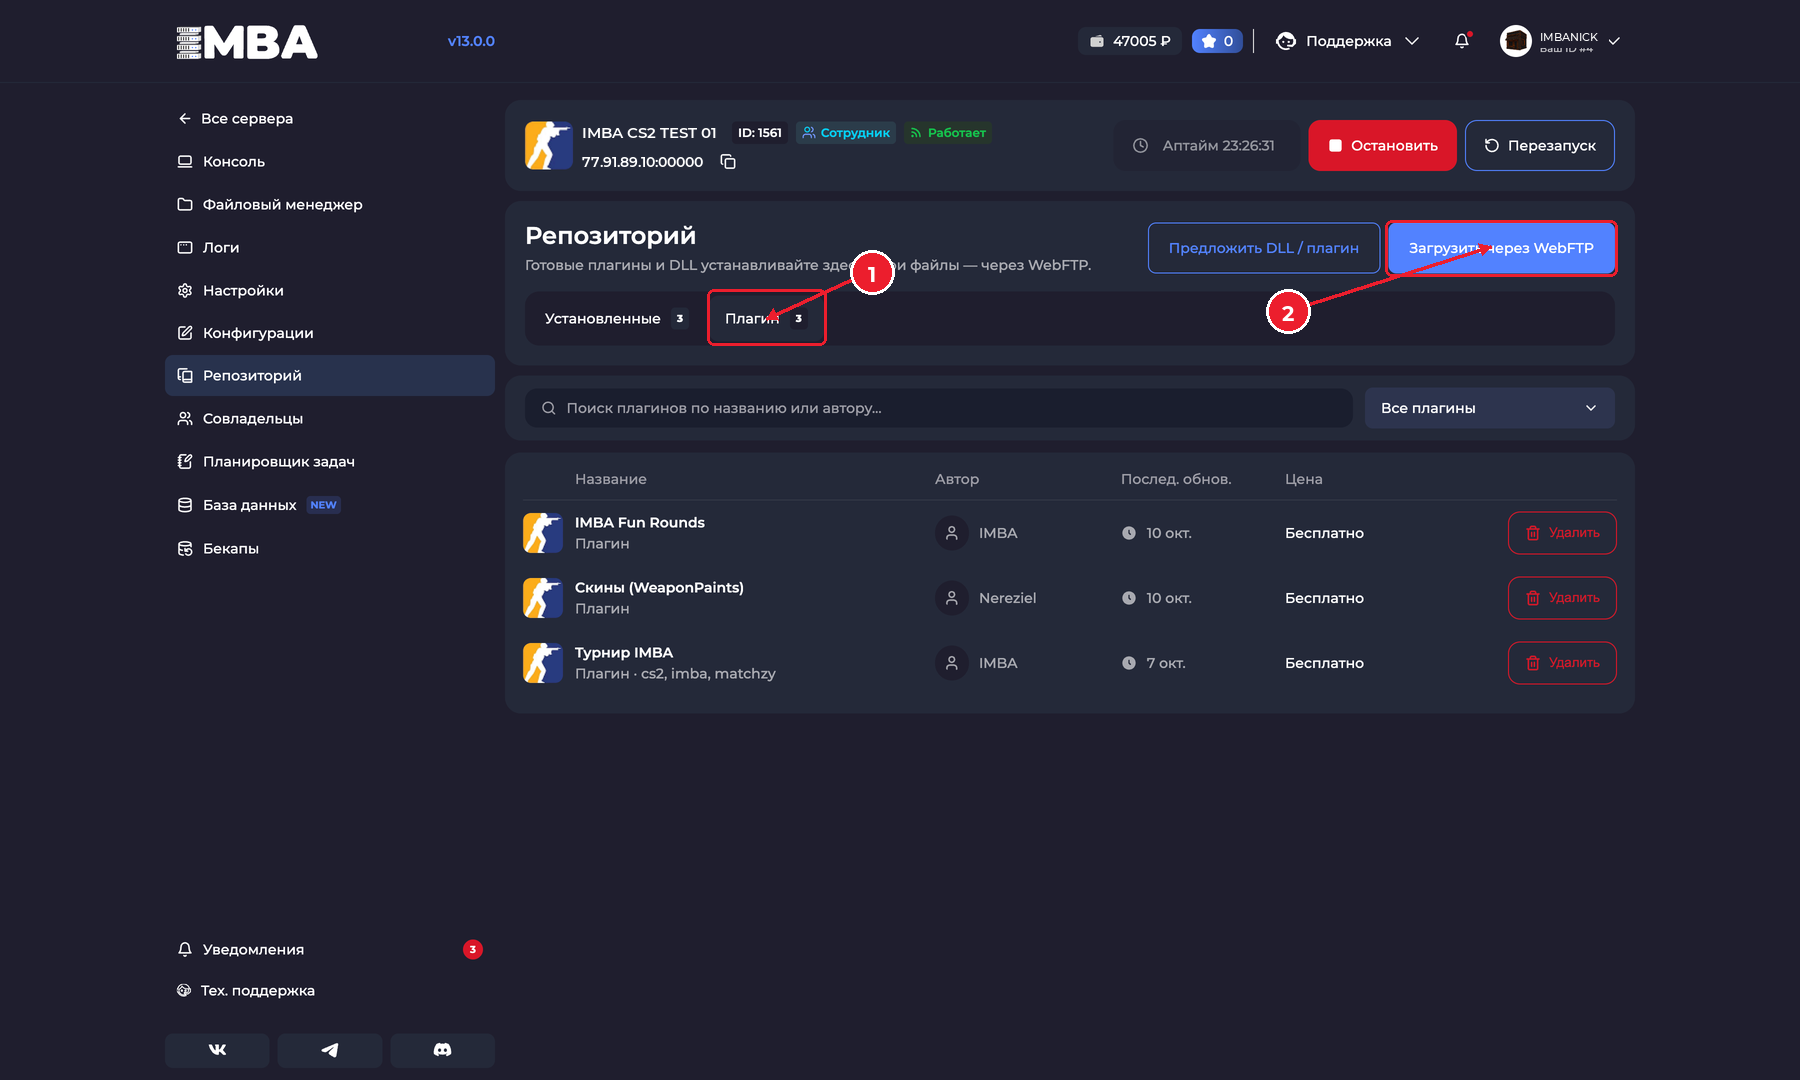Image resolution: width=1800 pixels, height=1080 pixels.
Task: Open VK social link button
Action: pos(217,1050)
